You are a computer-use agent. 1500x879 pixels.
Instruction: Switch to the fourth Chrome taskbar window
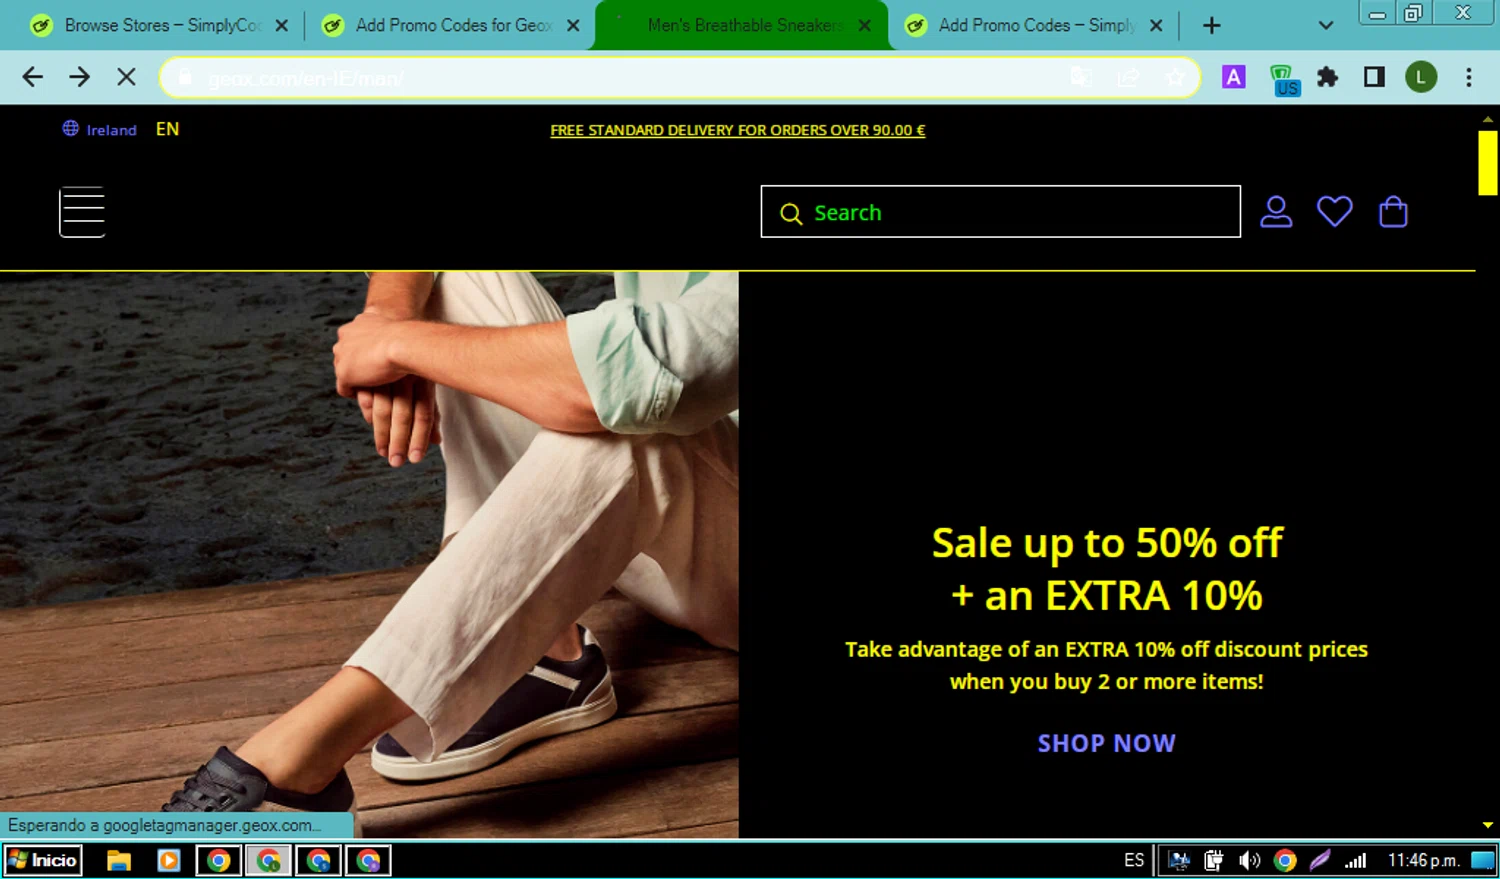pyautogui.click(x=368, y=860)
